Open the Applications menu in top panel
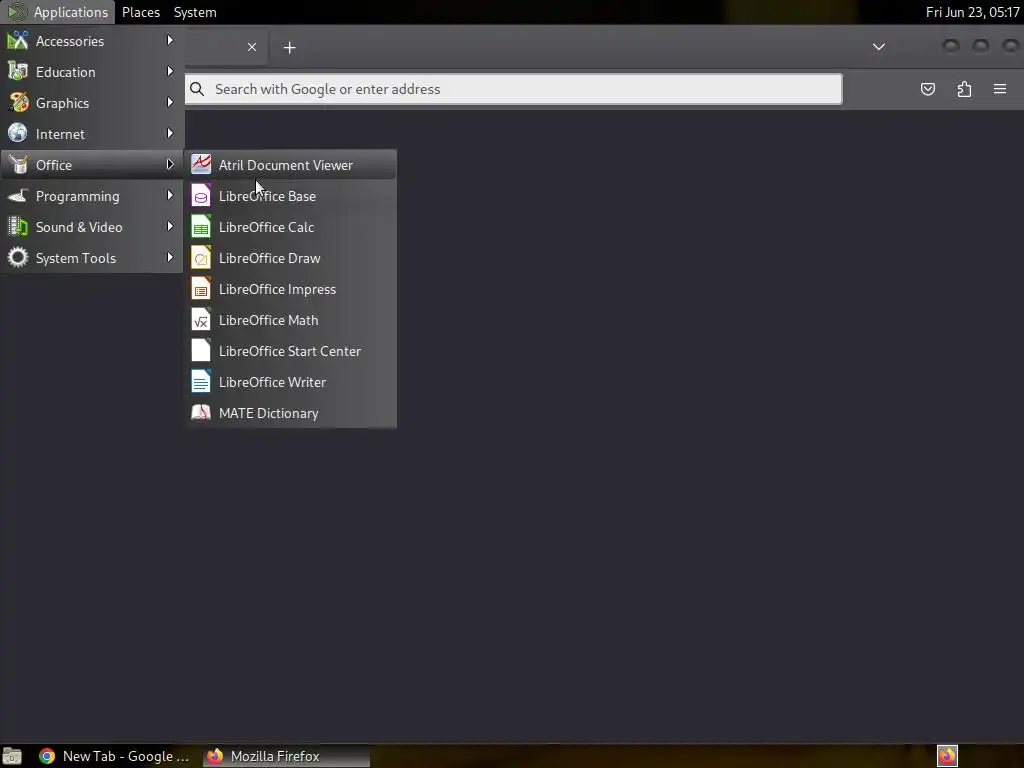Image resolution: width=1024 pixels, height=768 pixels. [x=58, y=12]
